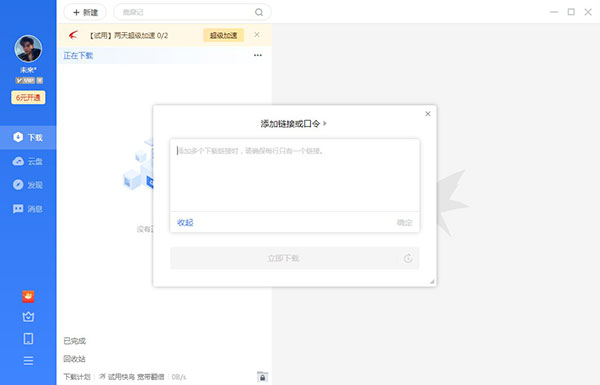
Task: Click the red game icon in sidebar bottom
Action: click(x=28, y=296)
